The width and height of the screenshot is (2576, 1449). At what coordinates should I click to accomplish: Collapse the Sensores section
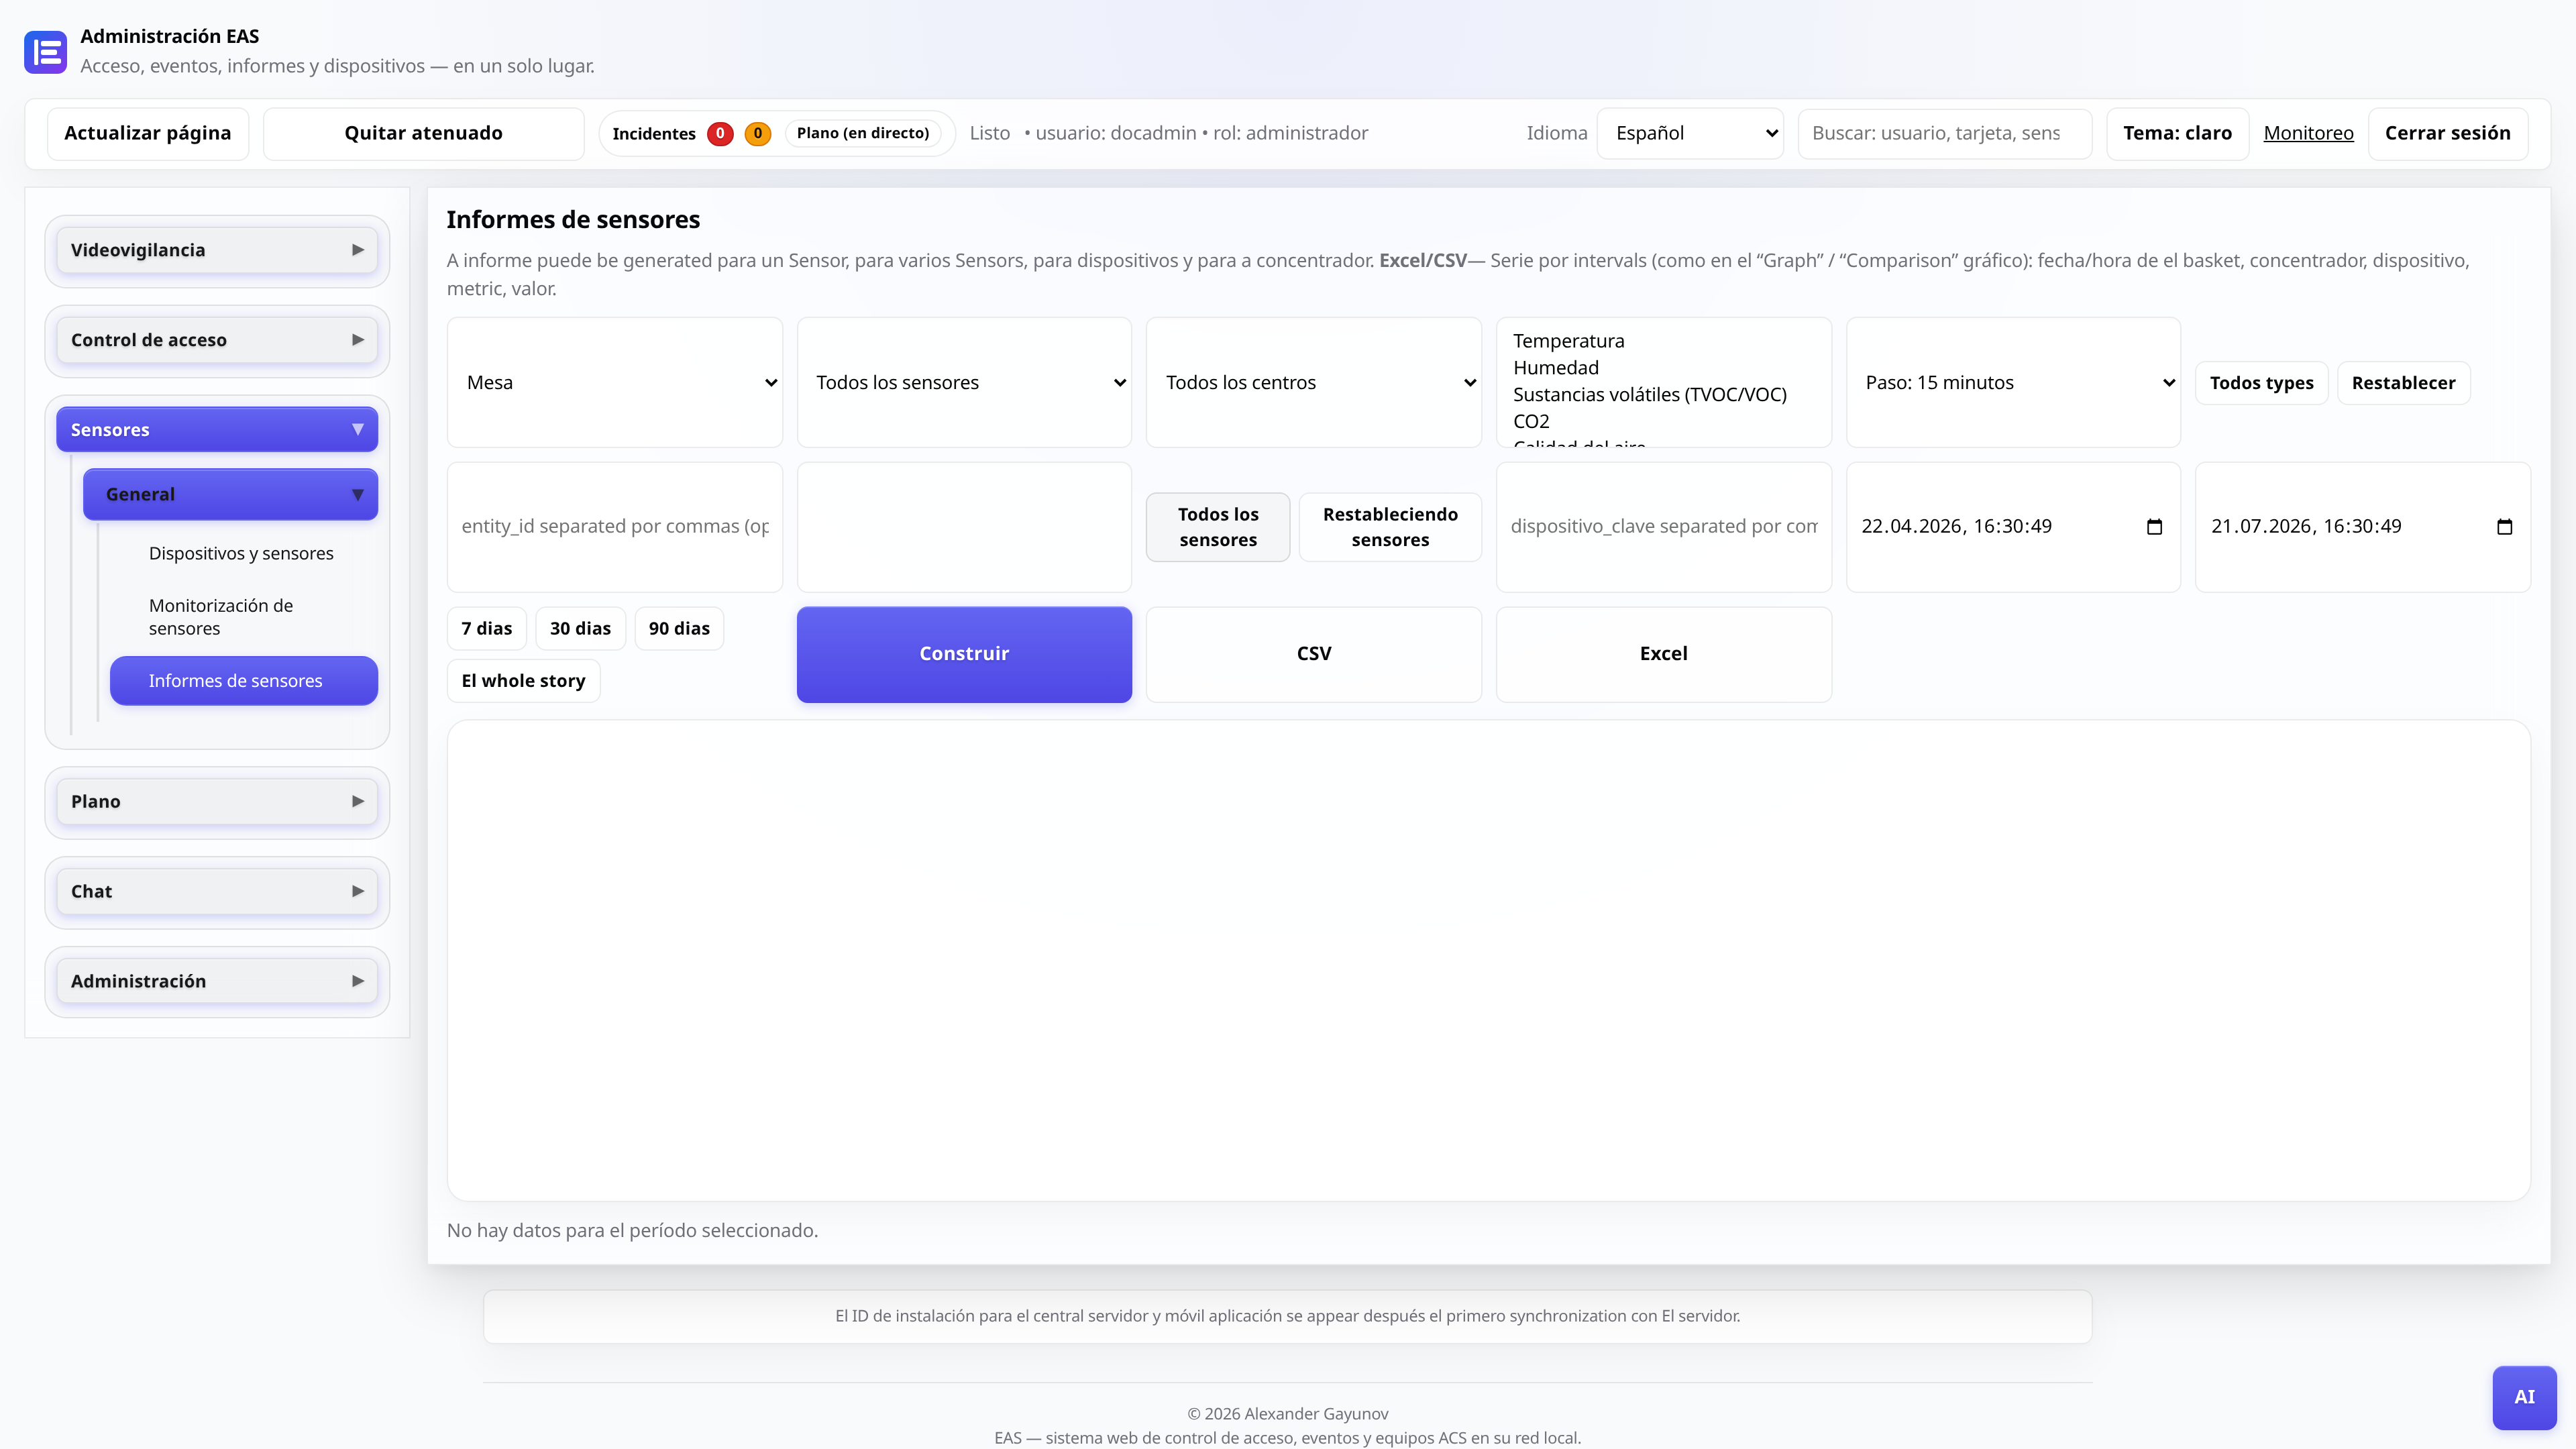[x=217, y=430]
